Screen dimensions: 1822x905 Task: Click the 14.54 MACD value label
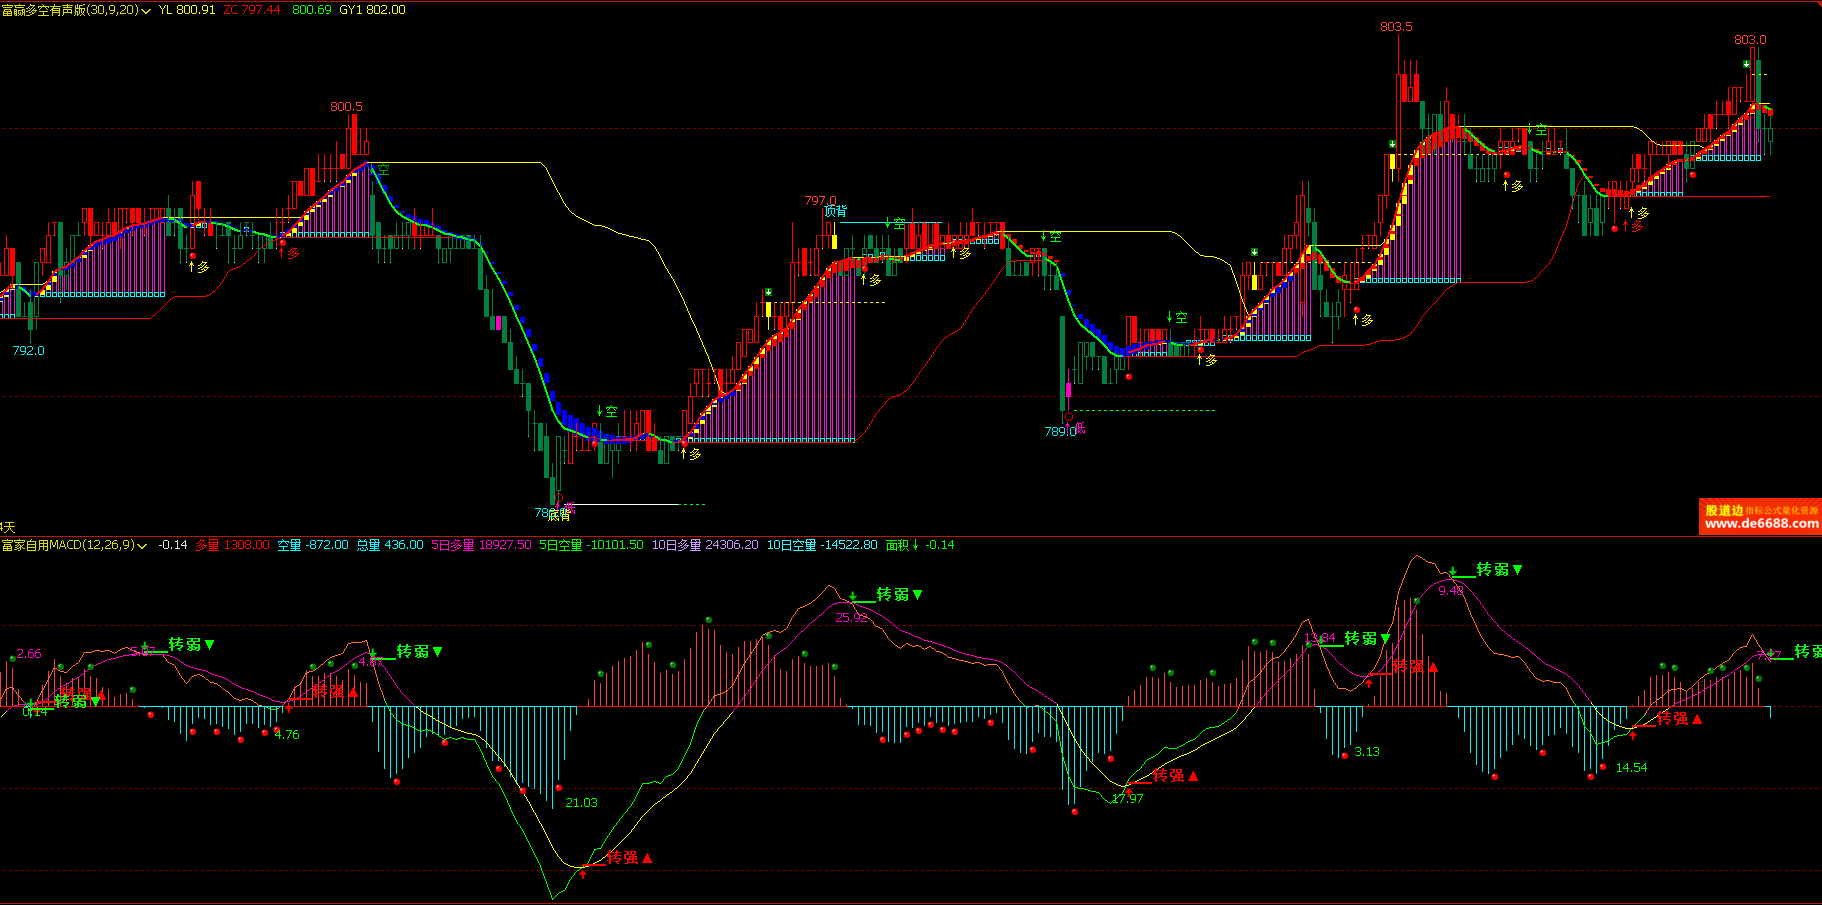(x=1631, y=768)
